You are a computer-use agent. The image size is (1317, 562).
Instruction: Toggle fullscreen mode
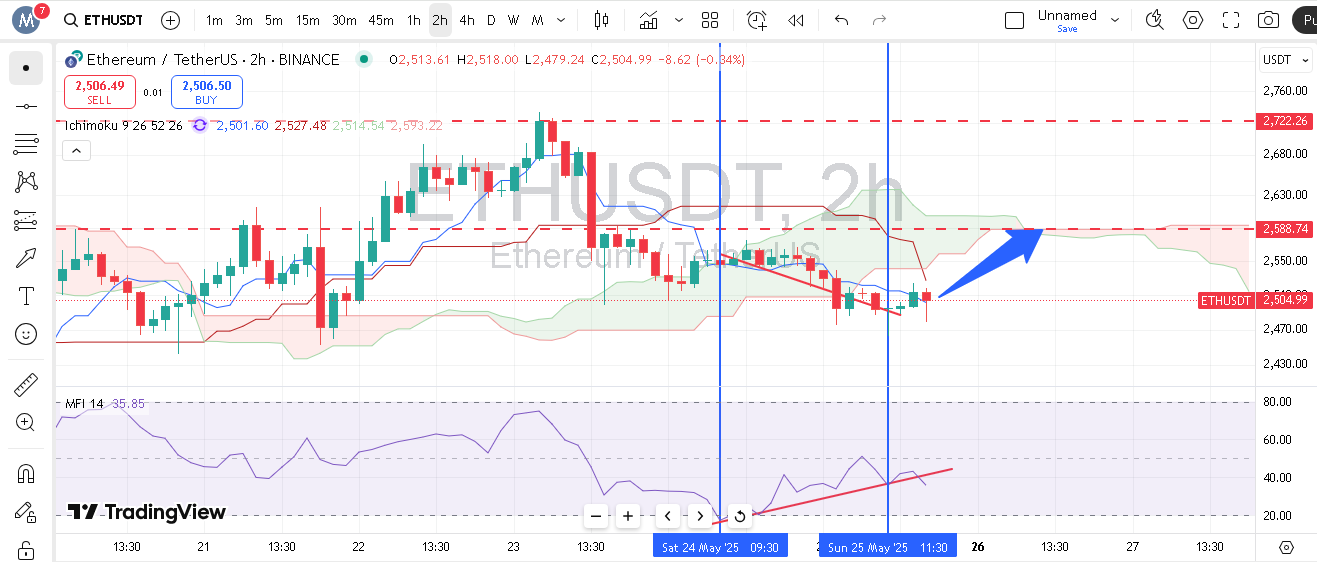tap(1231, 20)
